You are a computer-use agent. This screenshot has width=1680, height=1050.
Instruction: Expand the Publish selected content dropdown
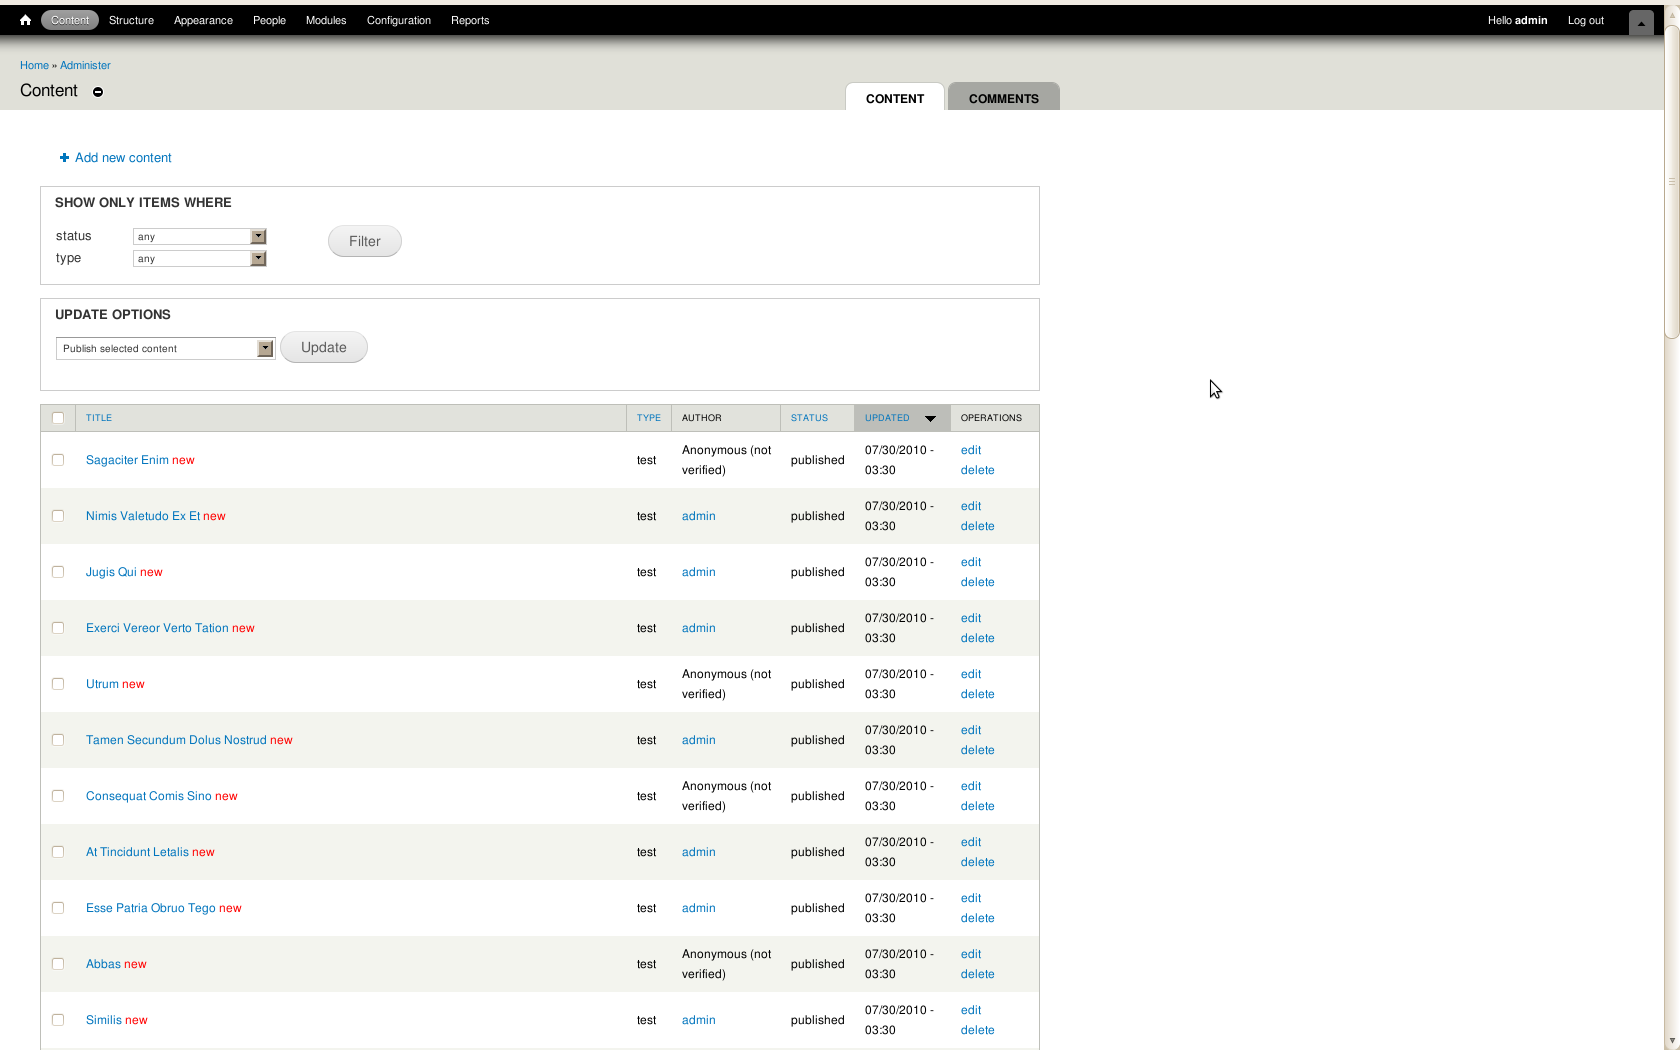165,349
